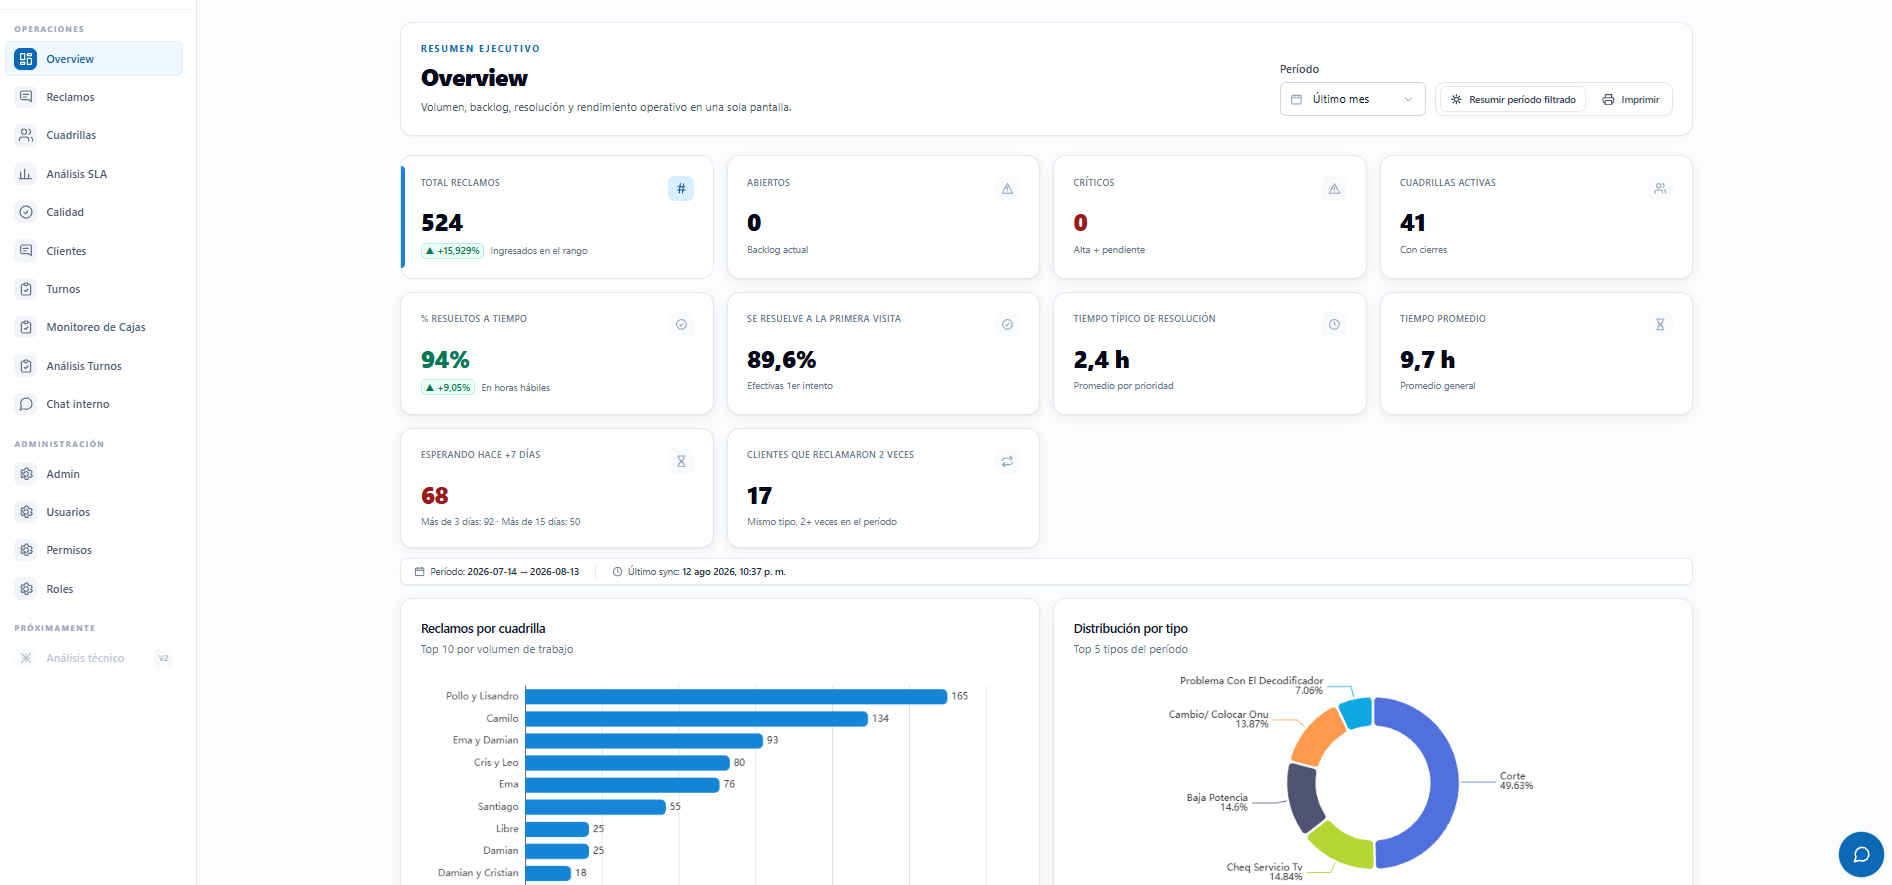This screenshot has width=1892, height=885.
Task: Click the dark Baja Potencia donut segment
Action: point(1303,797)
